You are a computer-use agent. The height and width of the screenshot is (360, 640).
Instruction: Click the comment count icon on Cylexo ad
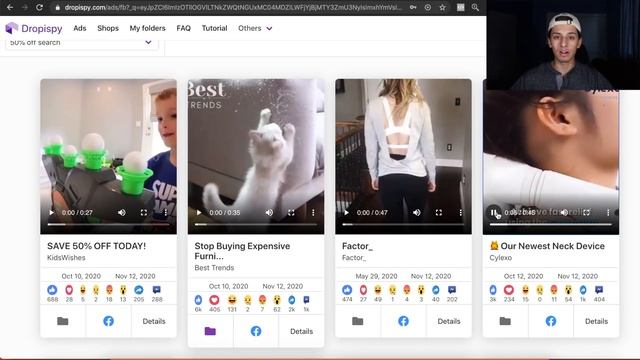coord(599,290)
